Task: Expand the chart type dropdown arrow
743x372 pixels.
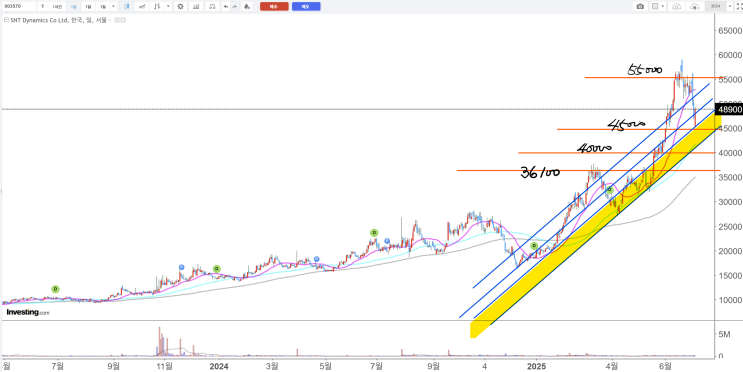Action: click(168, 6)
